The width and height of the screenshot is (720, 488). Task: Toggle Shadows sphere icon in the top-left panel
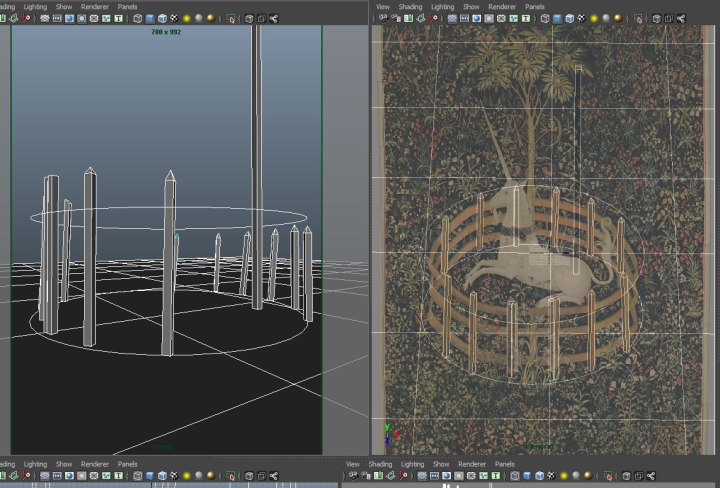[199, 18]
